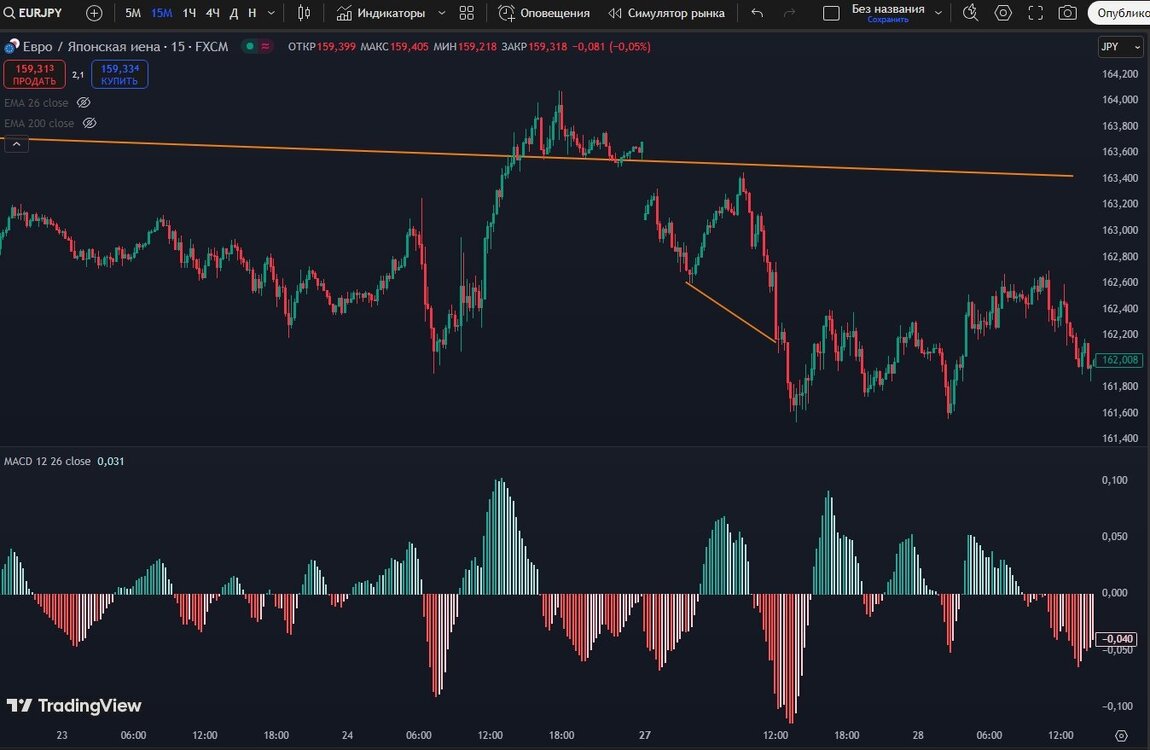The height and width of the screenshot is (750, 1150).
Task: Select the Д daily timeframe
Action: point(234,12)
